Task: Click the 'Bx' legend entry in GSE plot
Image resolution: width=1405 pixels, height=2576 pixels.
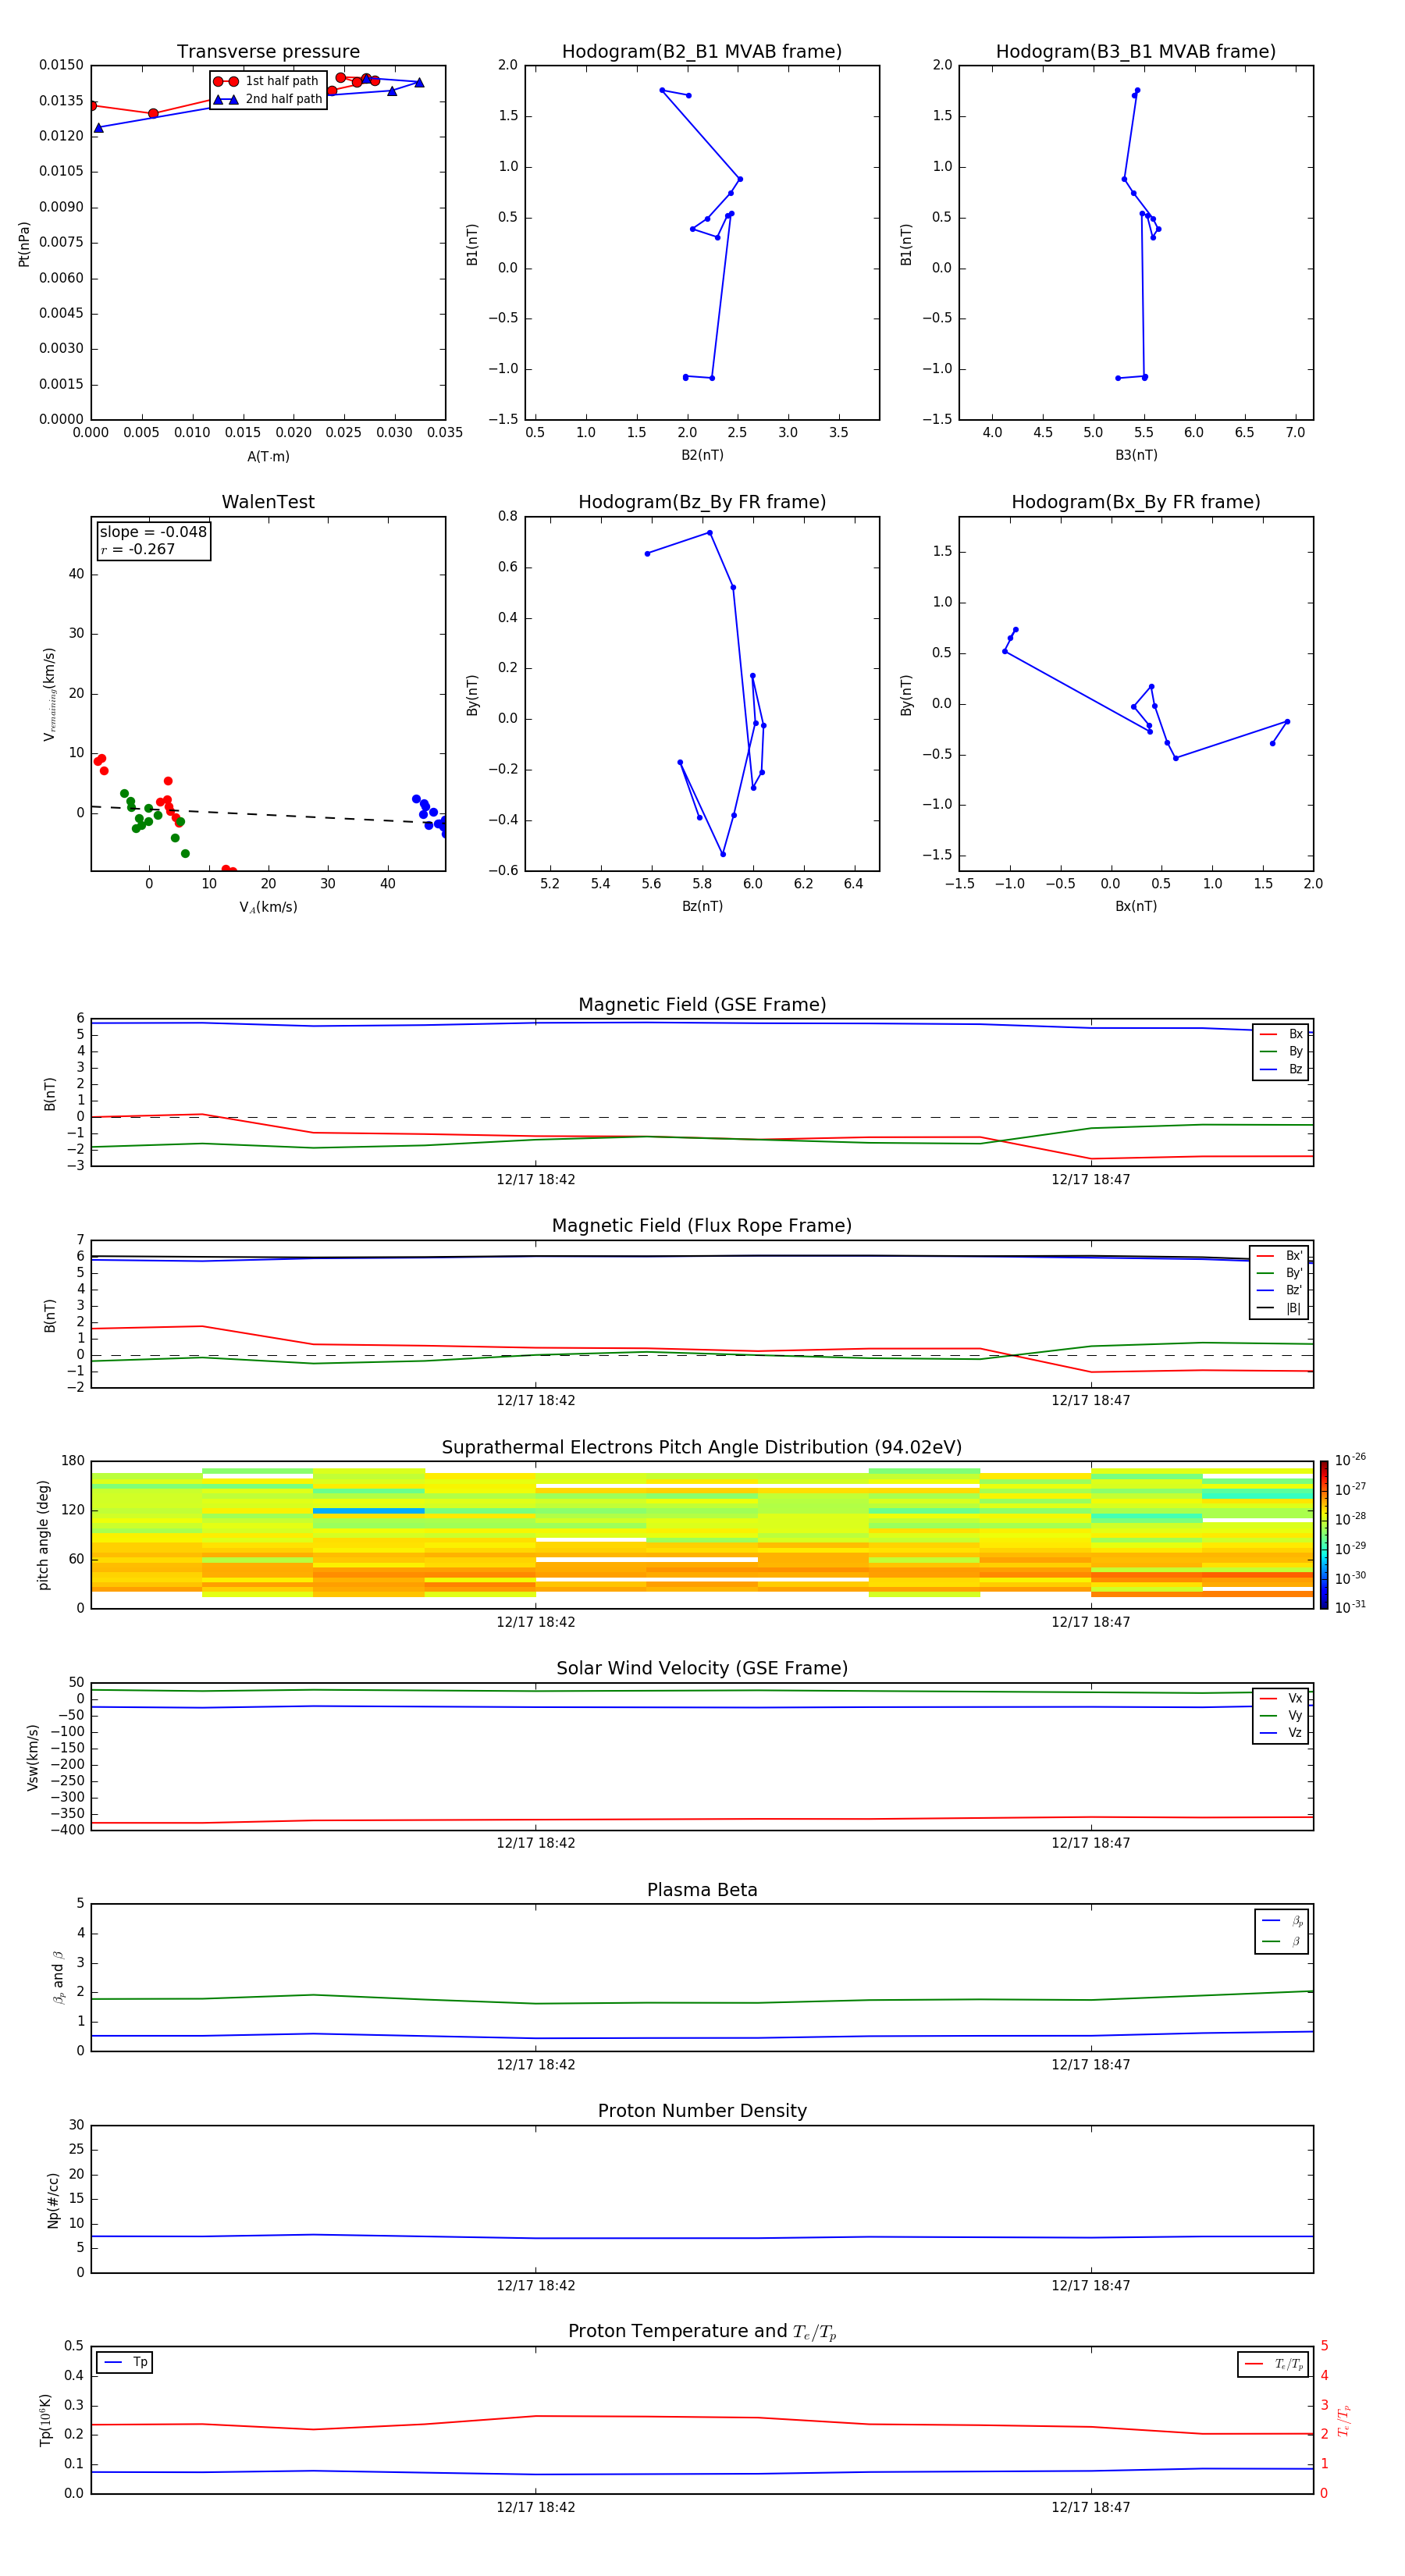Action: [1281, 1034]
